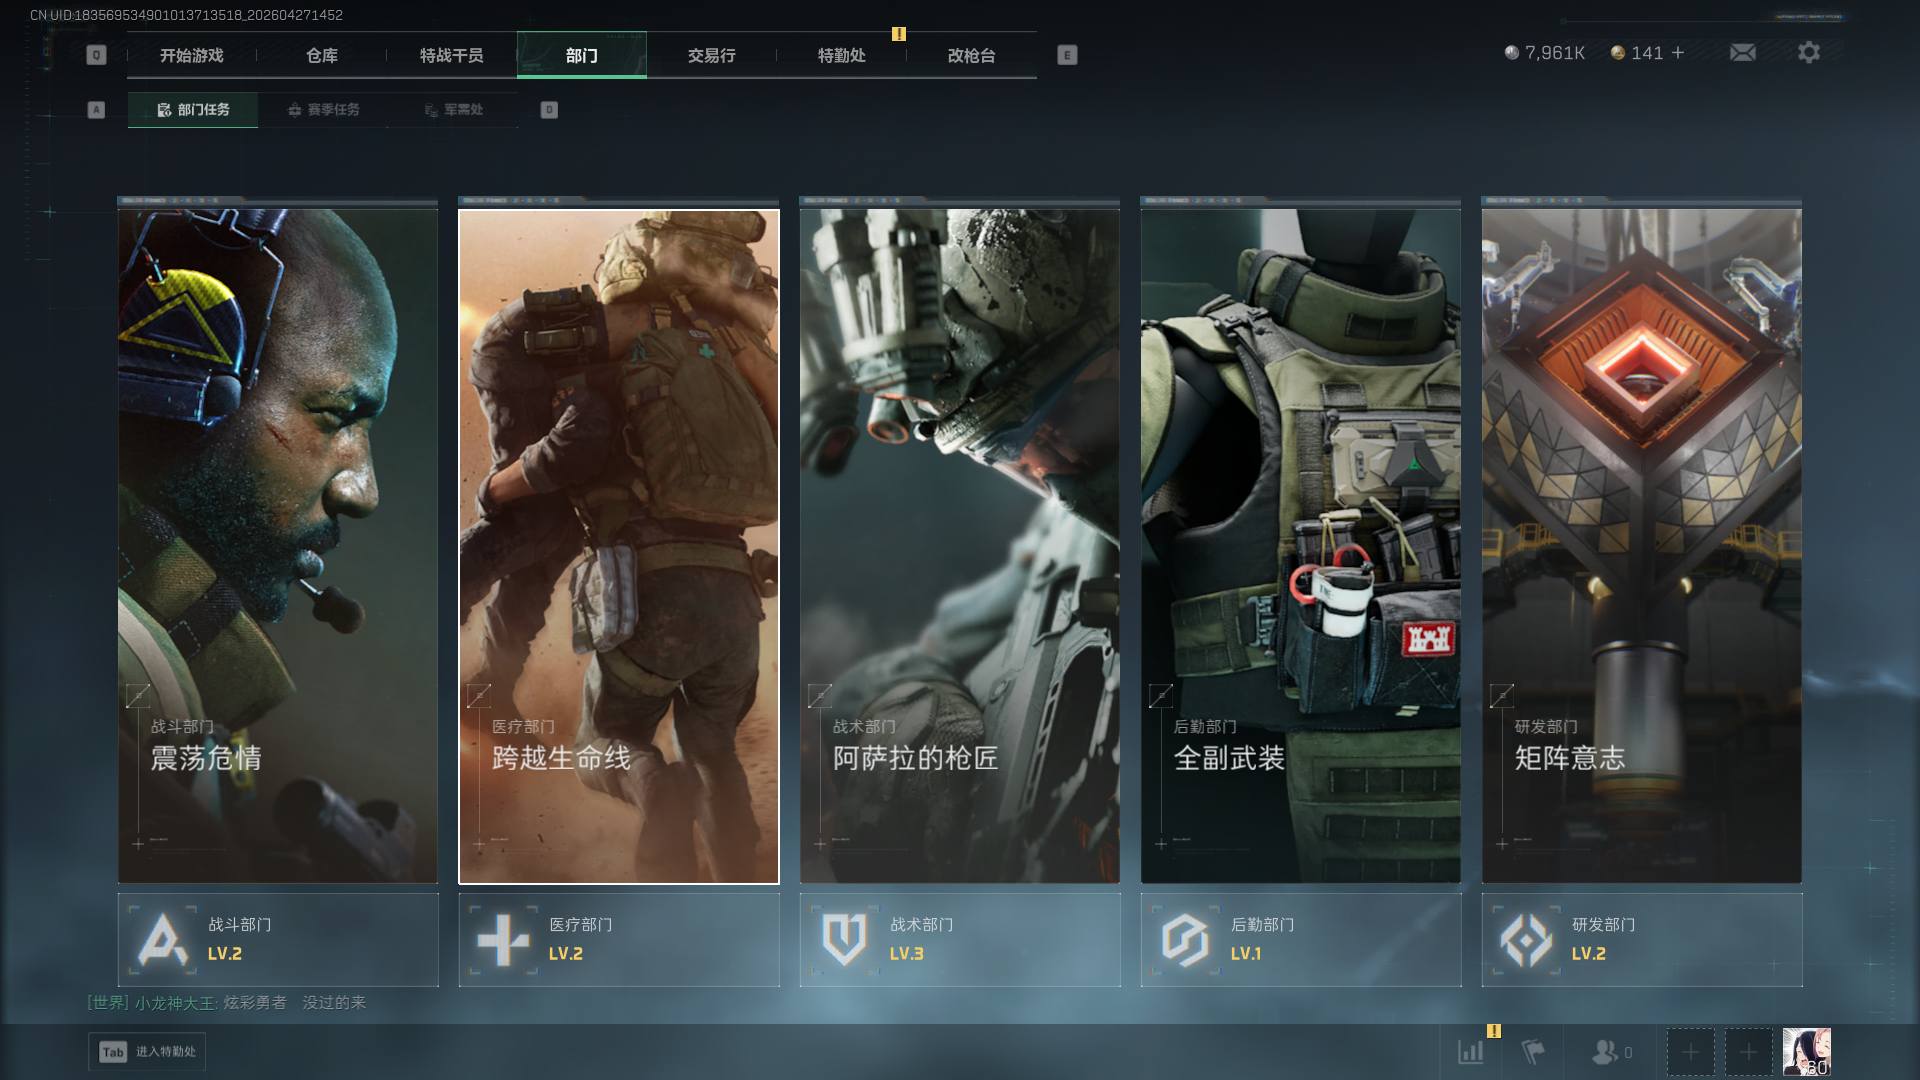Switch to the 赛季任务 sub-tab
The height and width of the screenshot is (1080, 1920).
tap(323, 110)
